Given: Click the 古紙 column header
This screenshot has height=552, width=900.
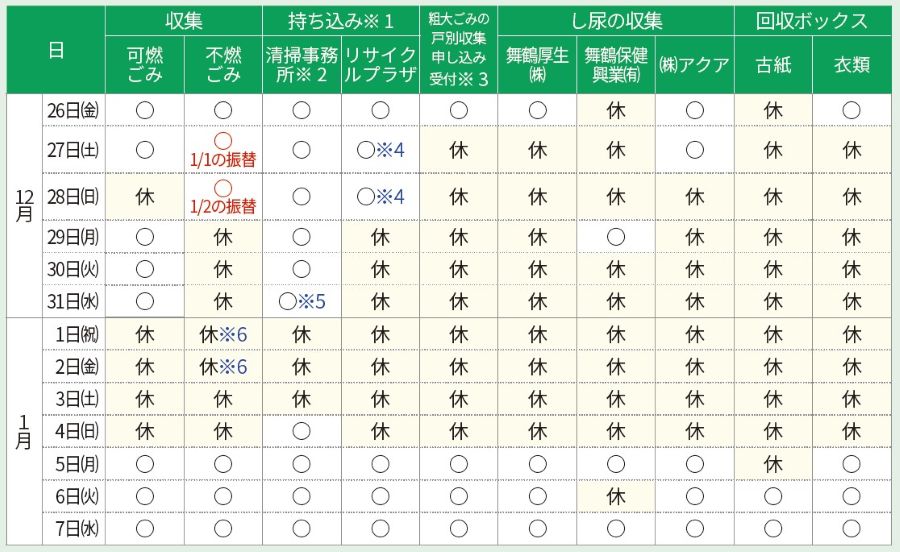Looking at the screenshot, I should click(773, 65).
